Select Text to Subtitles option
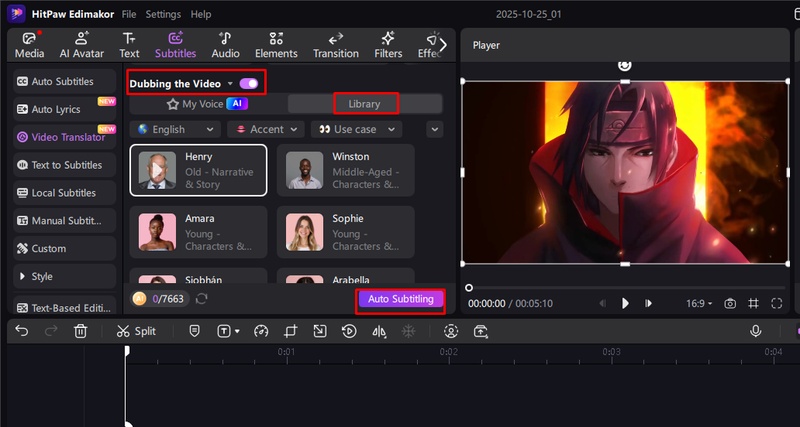Screen dimensions: 800x427 (65, 165)
